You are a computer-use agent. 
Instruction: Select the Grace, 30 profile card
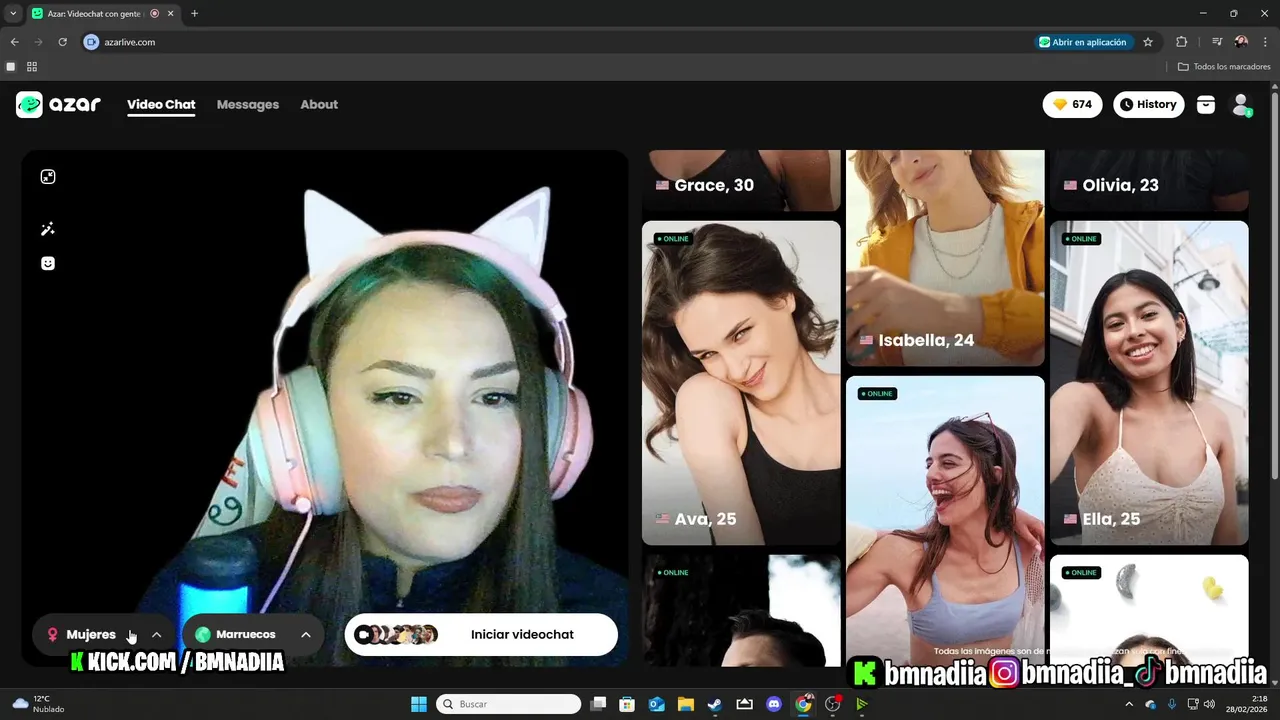click(x=741, y=181)
